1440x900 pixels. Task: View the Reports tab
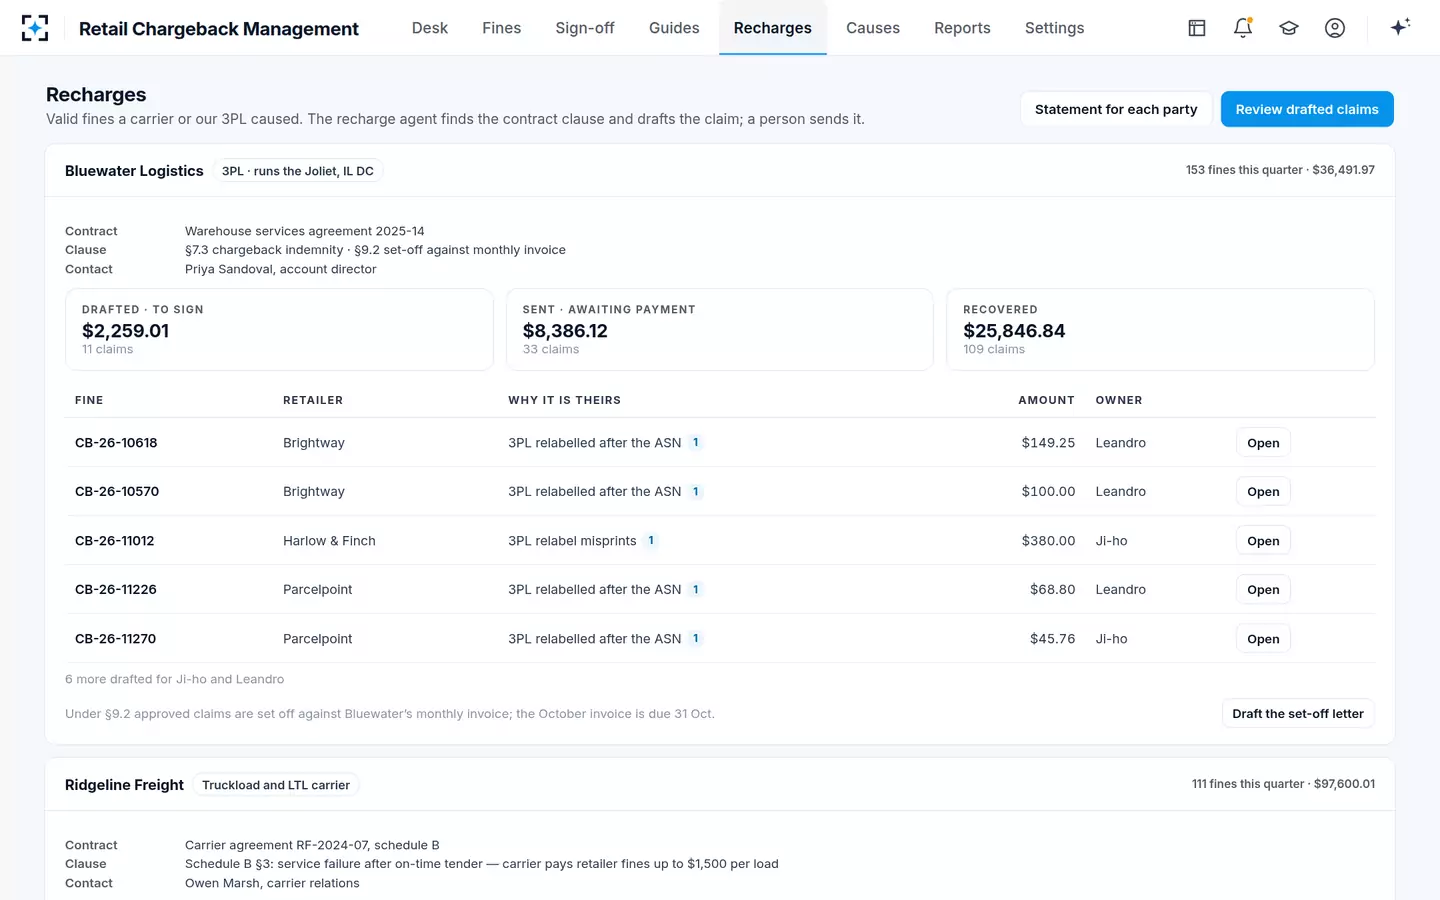coord(962,28)
